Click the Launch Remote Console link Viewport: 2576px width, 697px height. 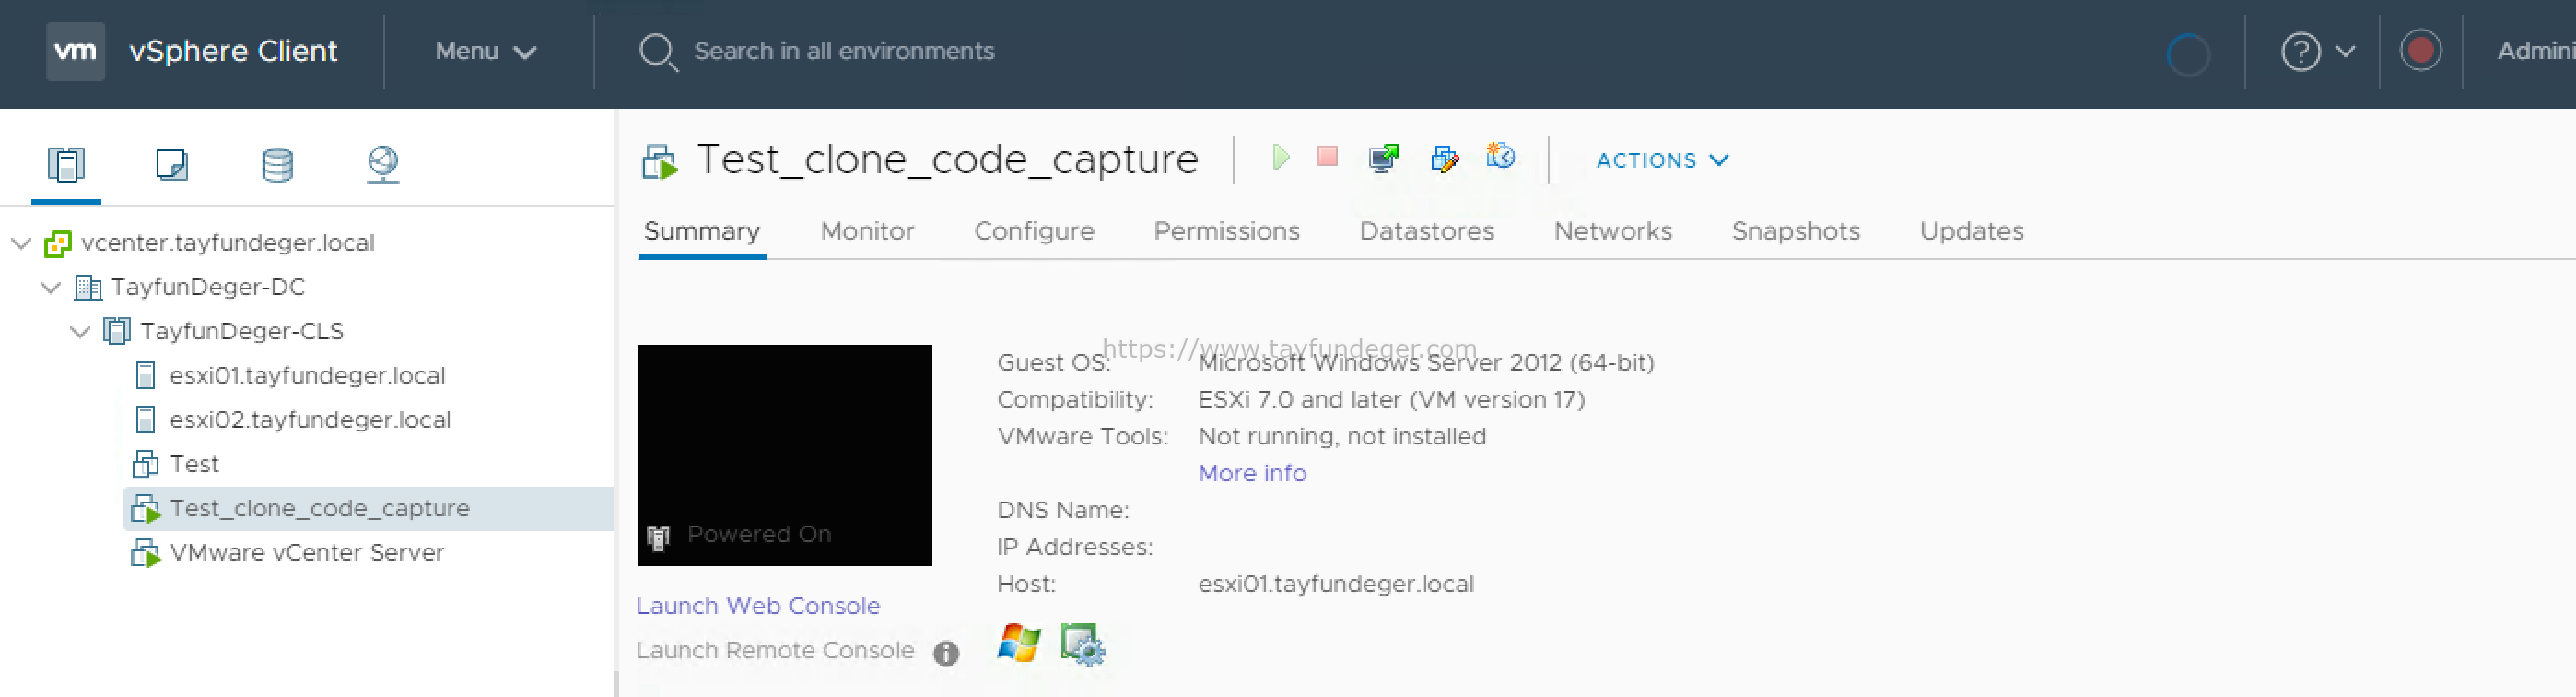tap(775, 650)
